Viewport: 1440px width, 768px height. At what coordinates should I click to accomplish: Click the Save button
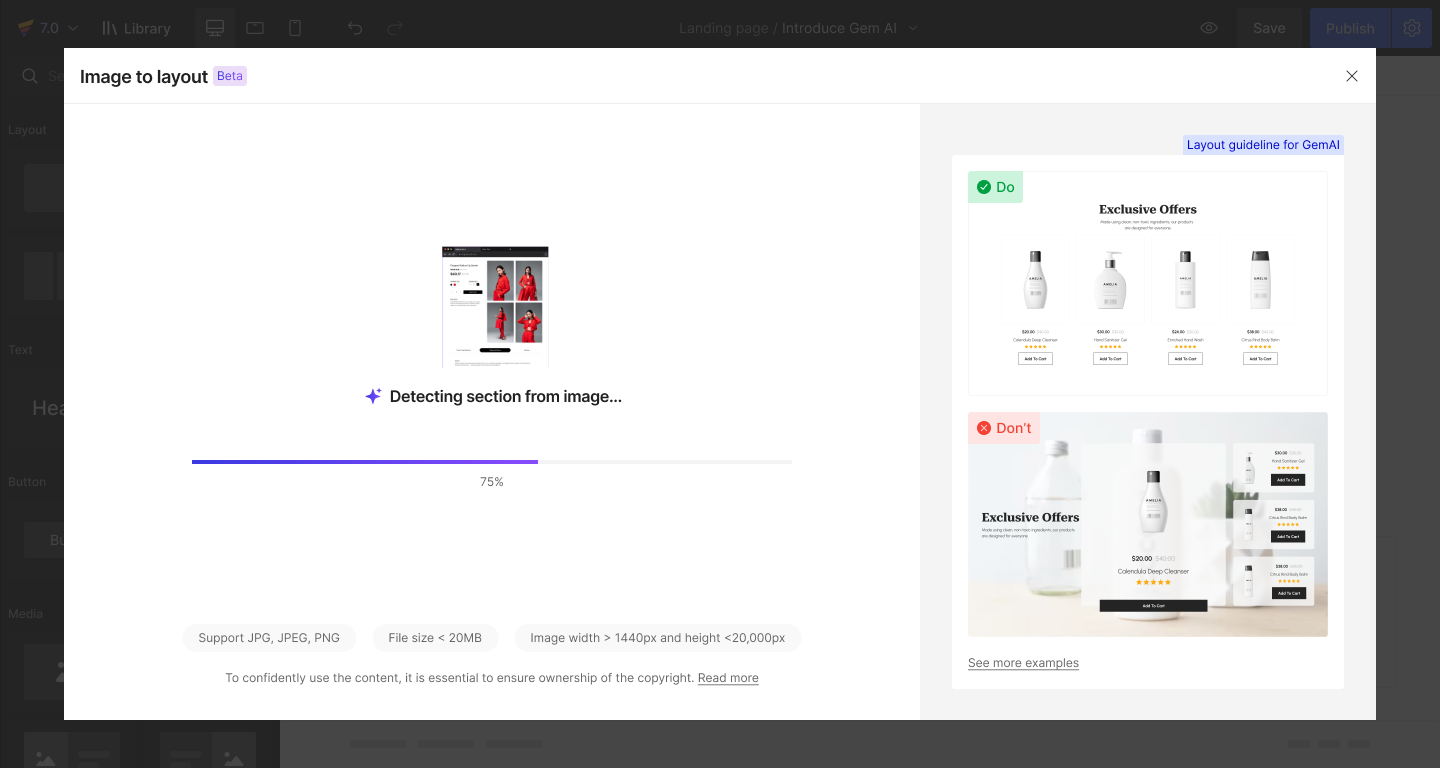tap(1269, 28)
